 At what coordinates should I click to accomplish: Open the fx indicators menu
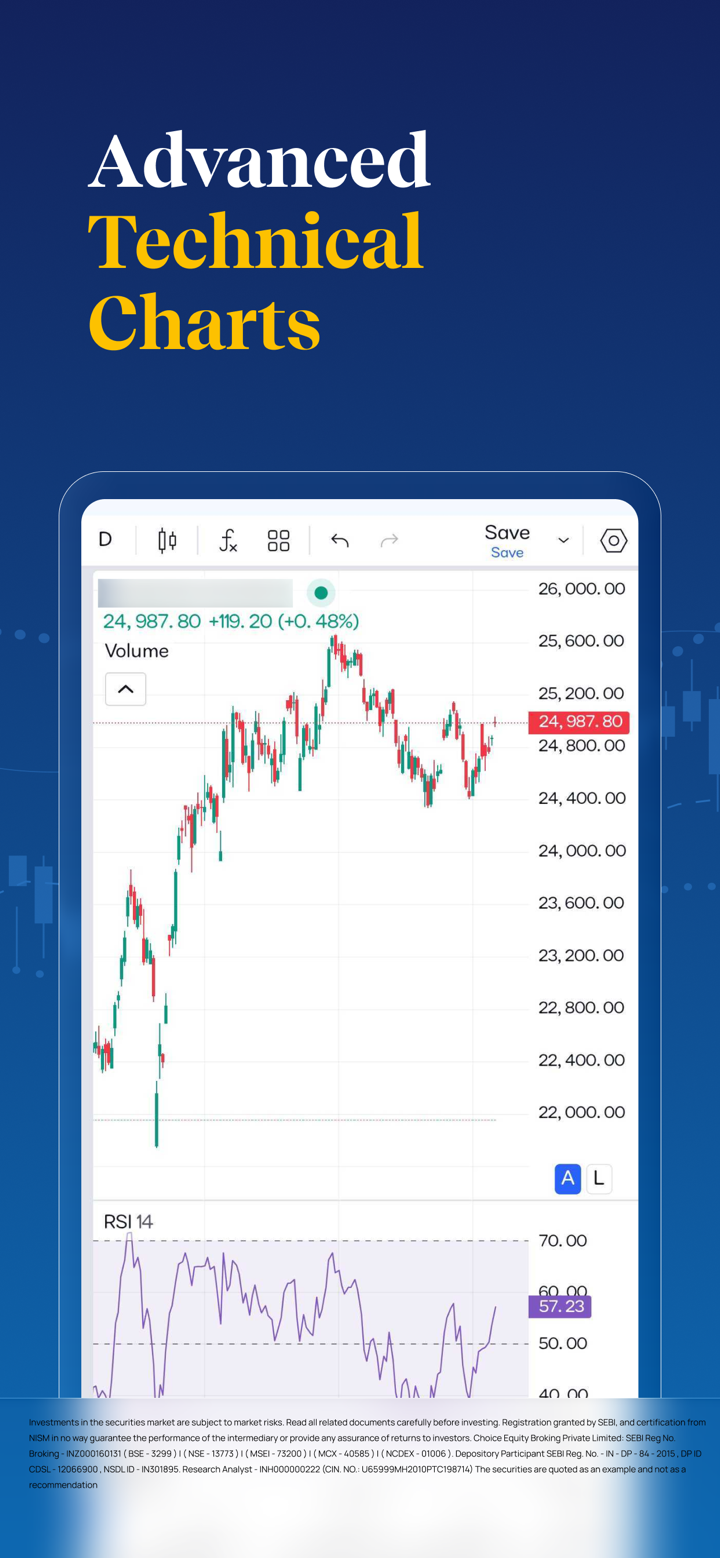click(x=228, y=541)
